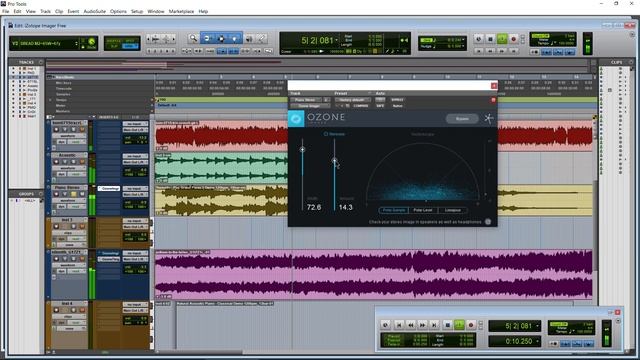Toggle Safe button in plugin header
640x360 pixels.
pos(380,106)
